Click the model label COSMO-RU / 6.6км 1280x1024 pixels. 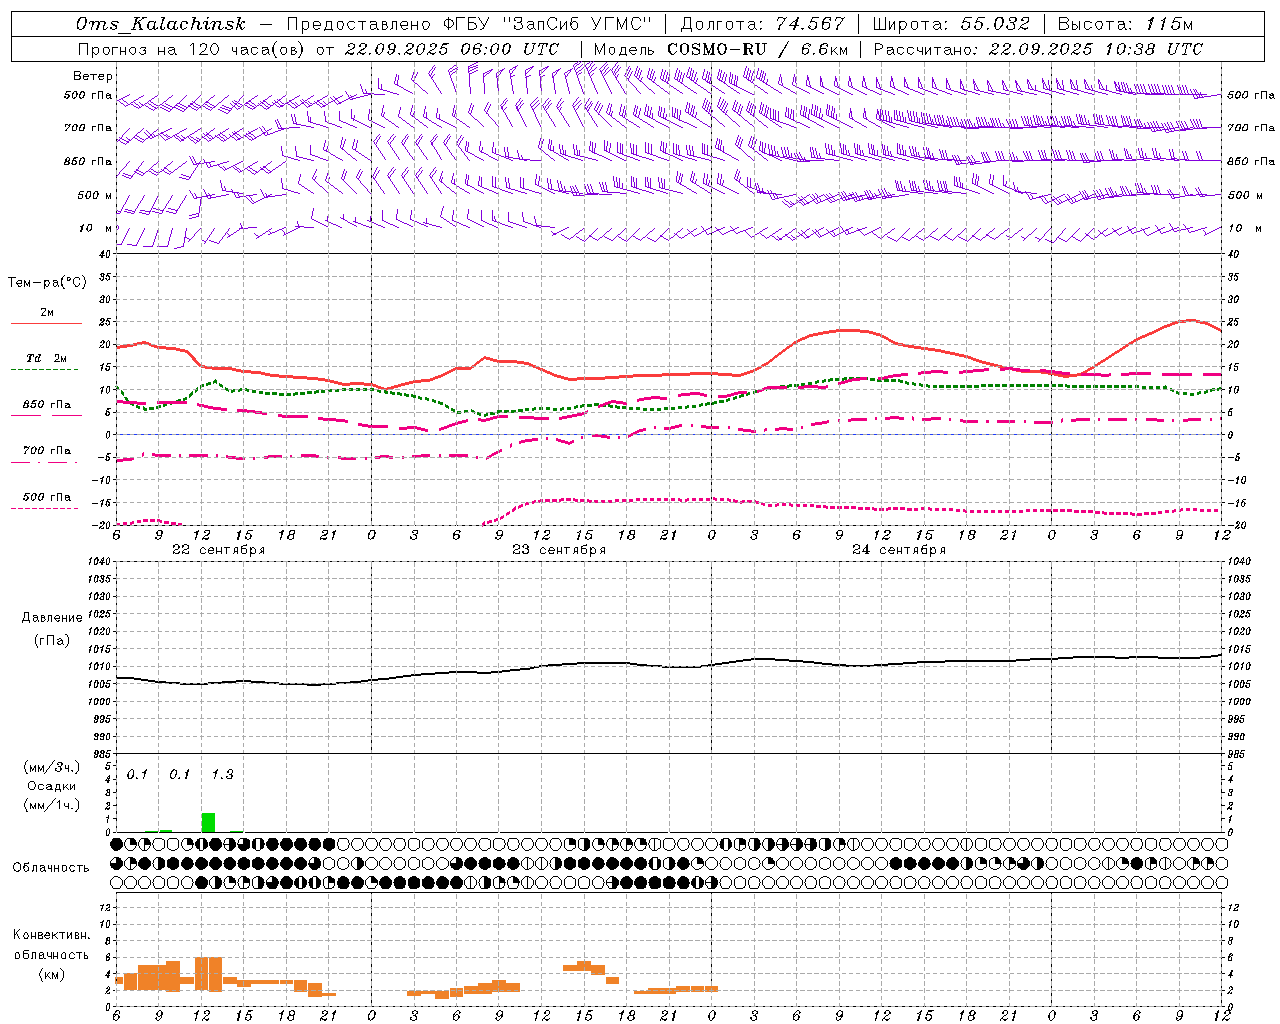757,49
